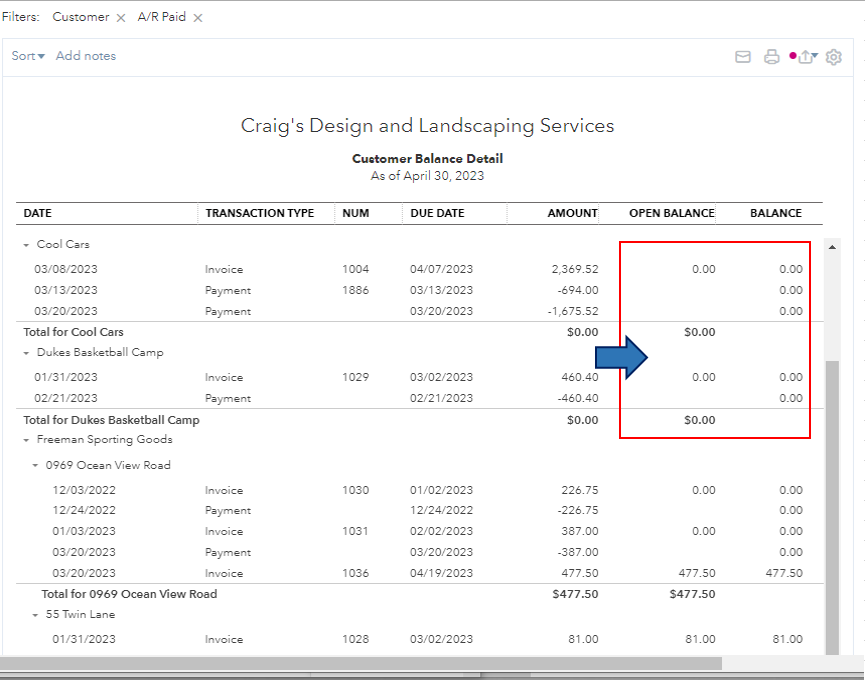Open report settings gear icon
The width and height of the screenshot is (865, 680).
(x=834, y=57)
